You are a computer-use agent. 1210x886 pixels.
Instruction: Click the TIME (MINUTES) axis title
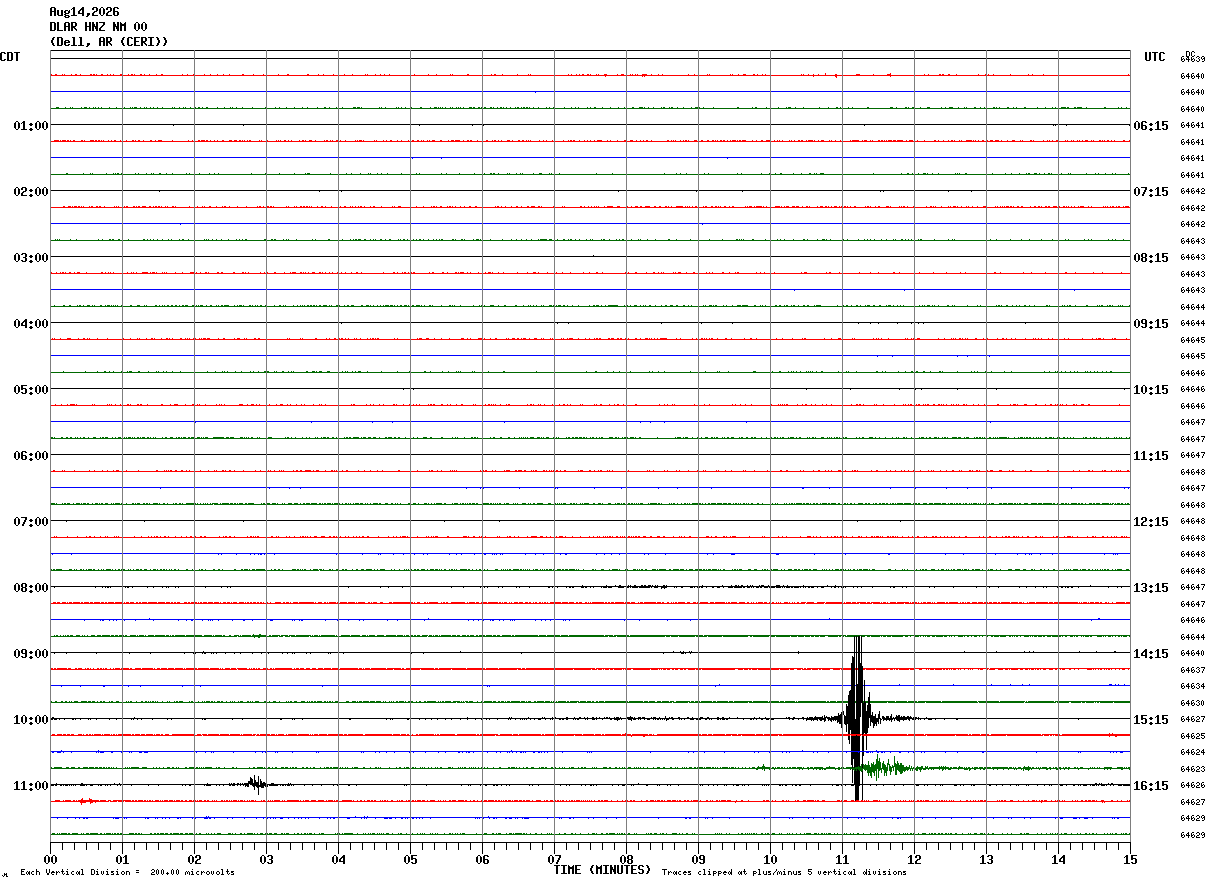pyautogui.click(x=602, y=870)
